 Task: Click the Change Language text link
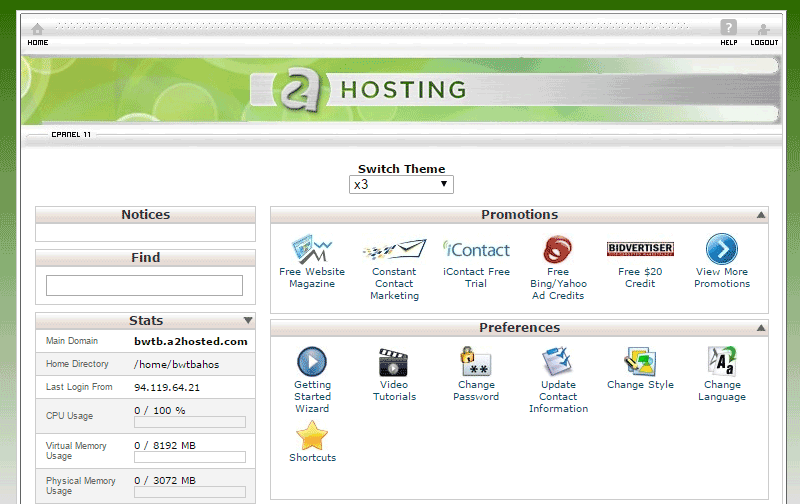click(x=722, y=391)
